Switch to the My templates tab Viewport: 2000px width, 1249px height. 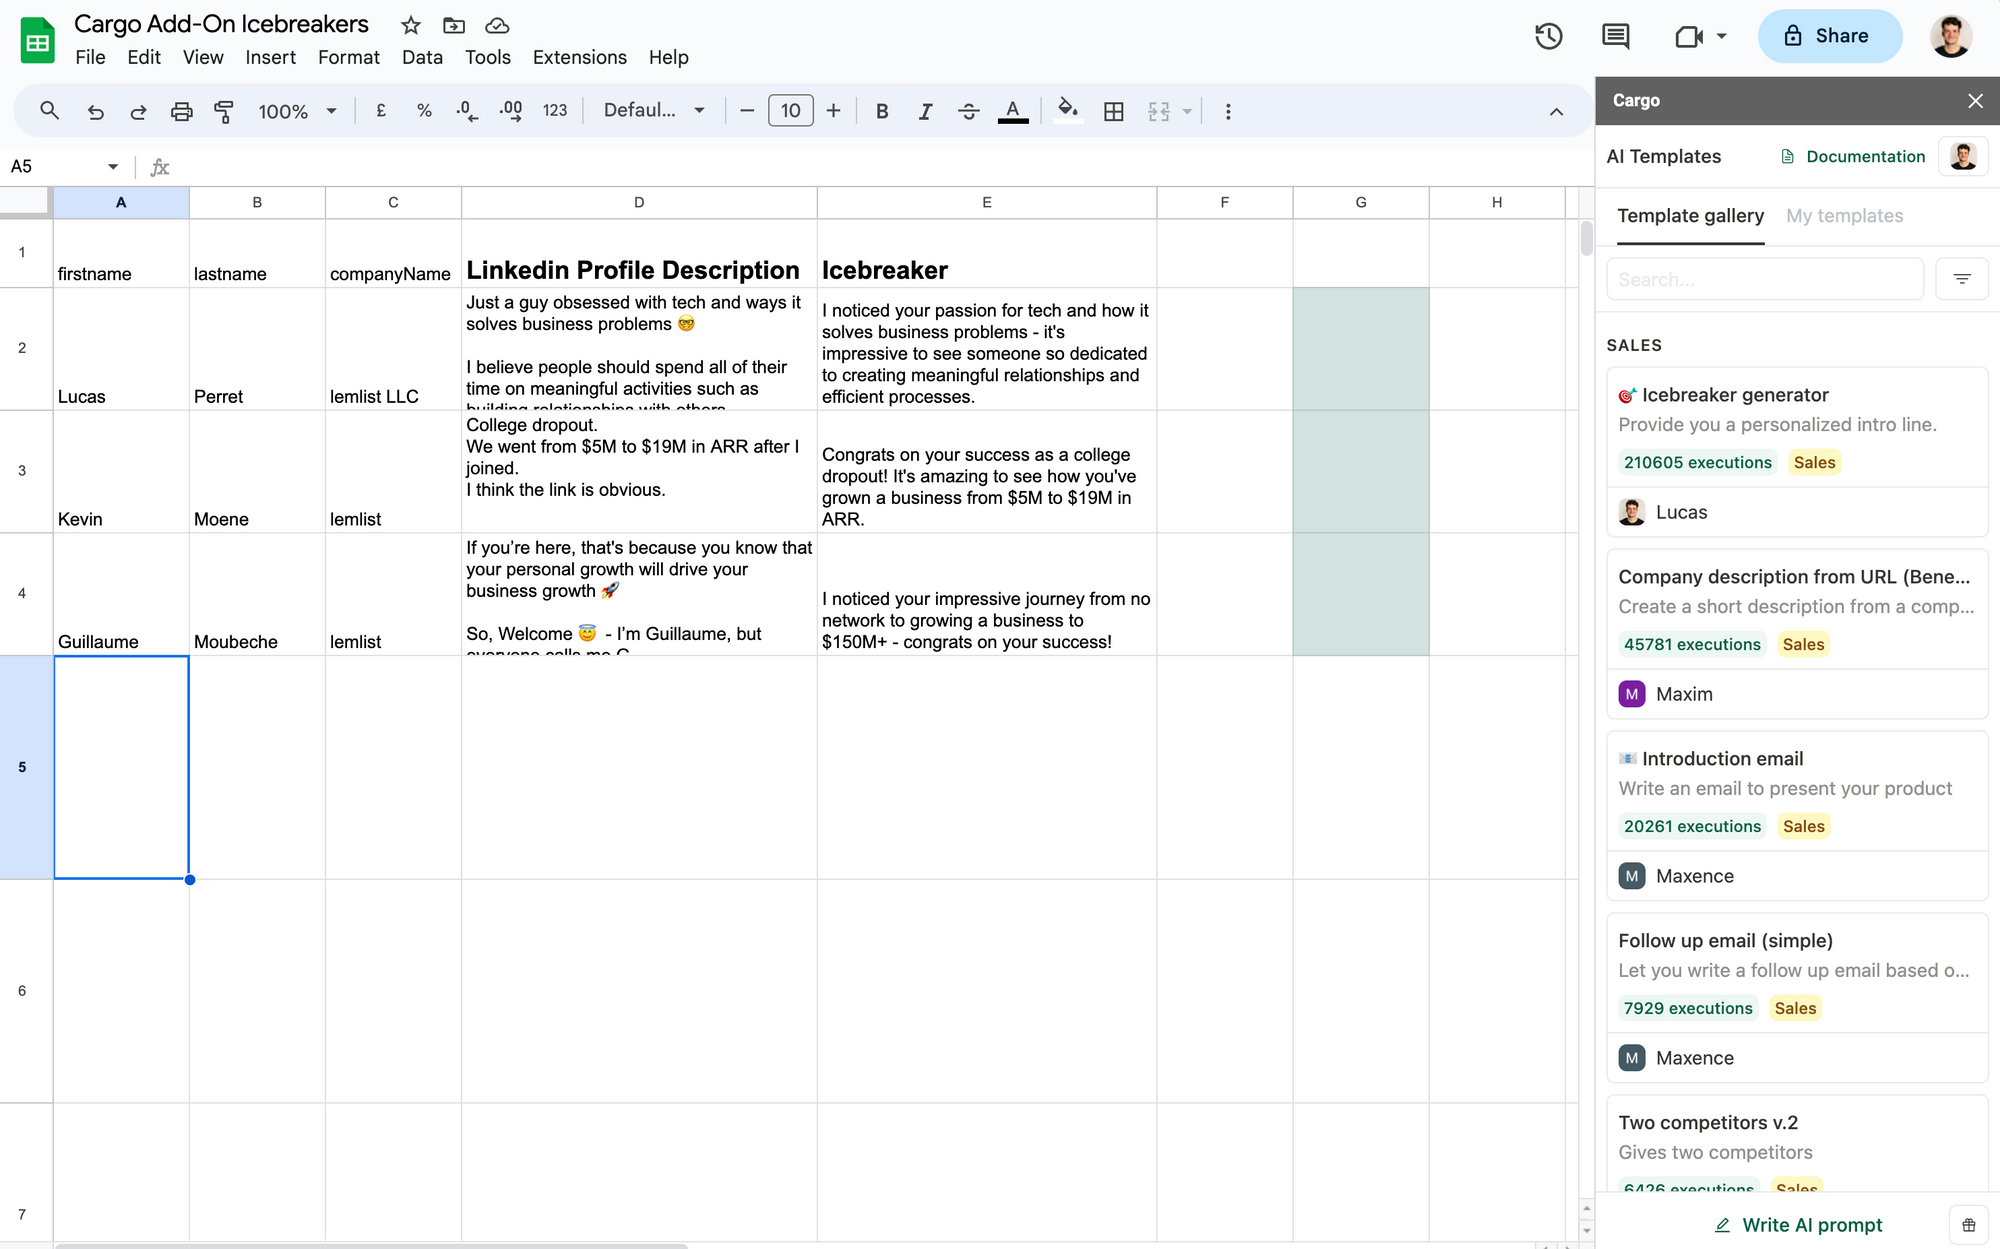[1844, 216]
